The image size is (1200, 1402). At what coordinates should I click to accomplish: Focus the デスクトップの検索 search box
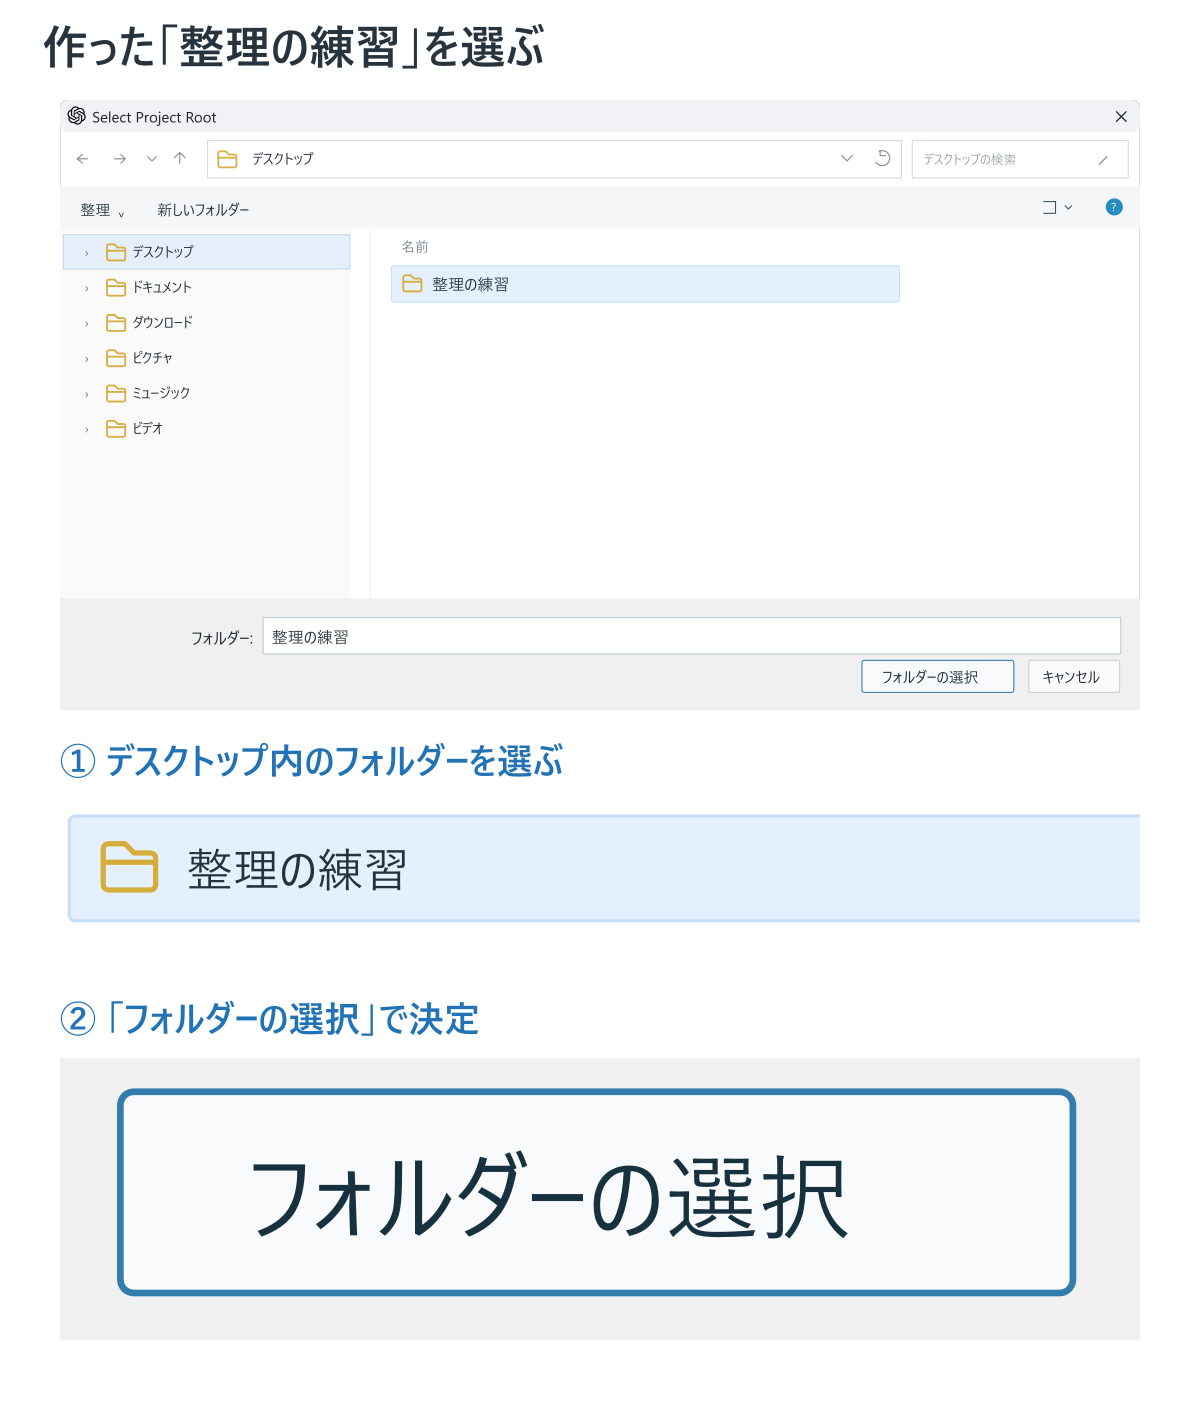click(x=1020, y=159)
